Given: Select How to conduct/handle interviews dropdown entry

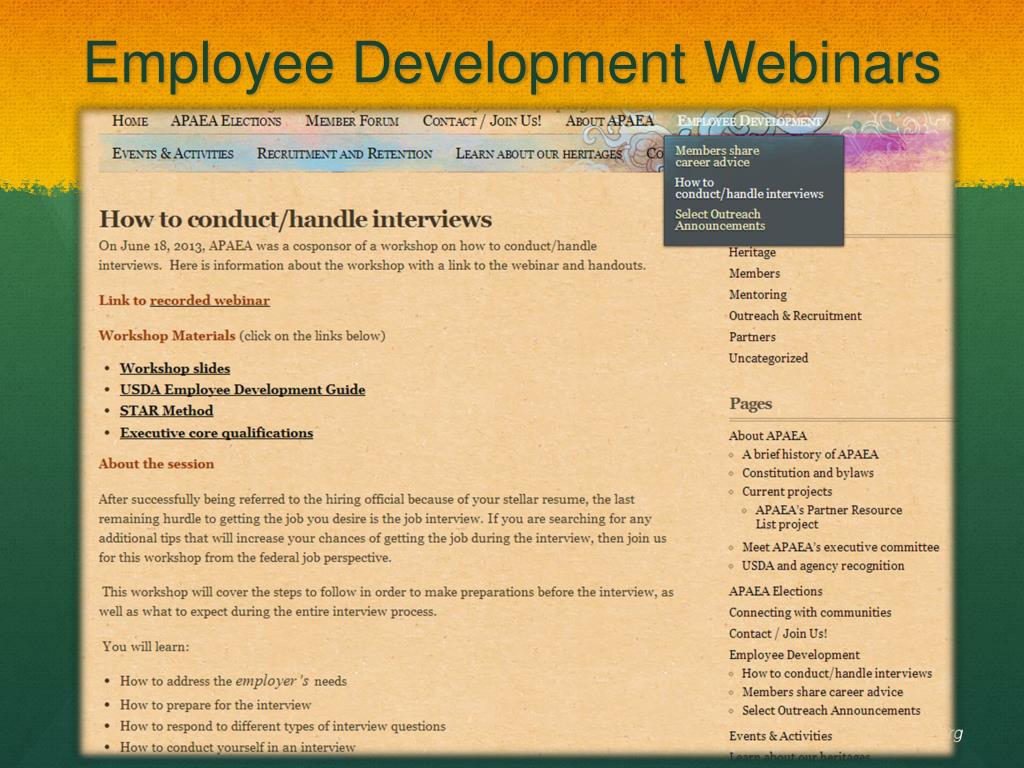Looking at the screenshot, I should tap(749, 188).
